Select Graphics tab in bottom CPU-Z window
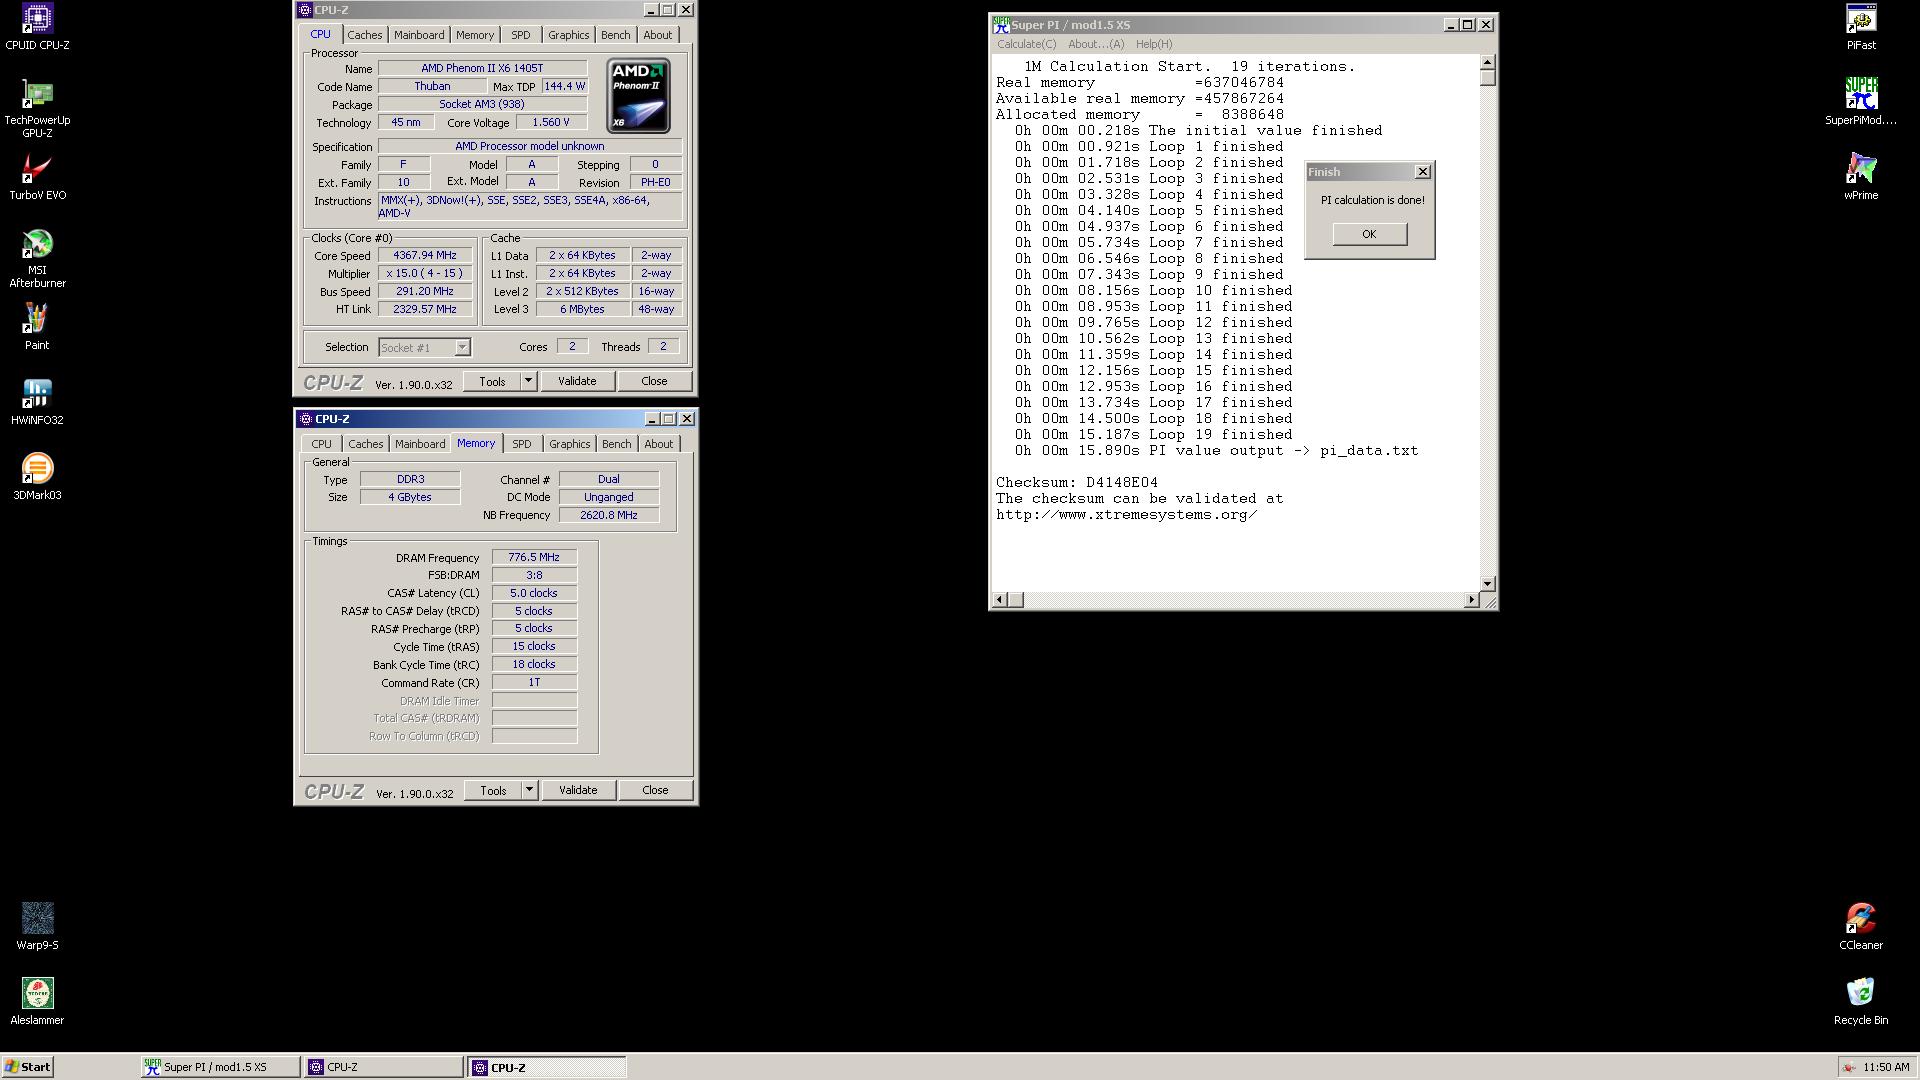Viewport: 1920px width, 1080px height. (570, 444)
